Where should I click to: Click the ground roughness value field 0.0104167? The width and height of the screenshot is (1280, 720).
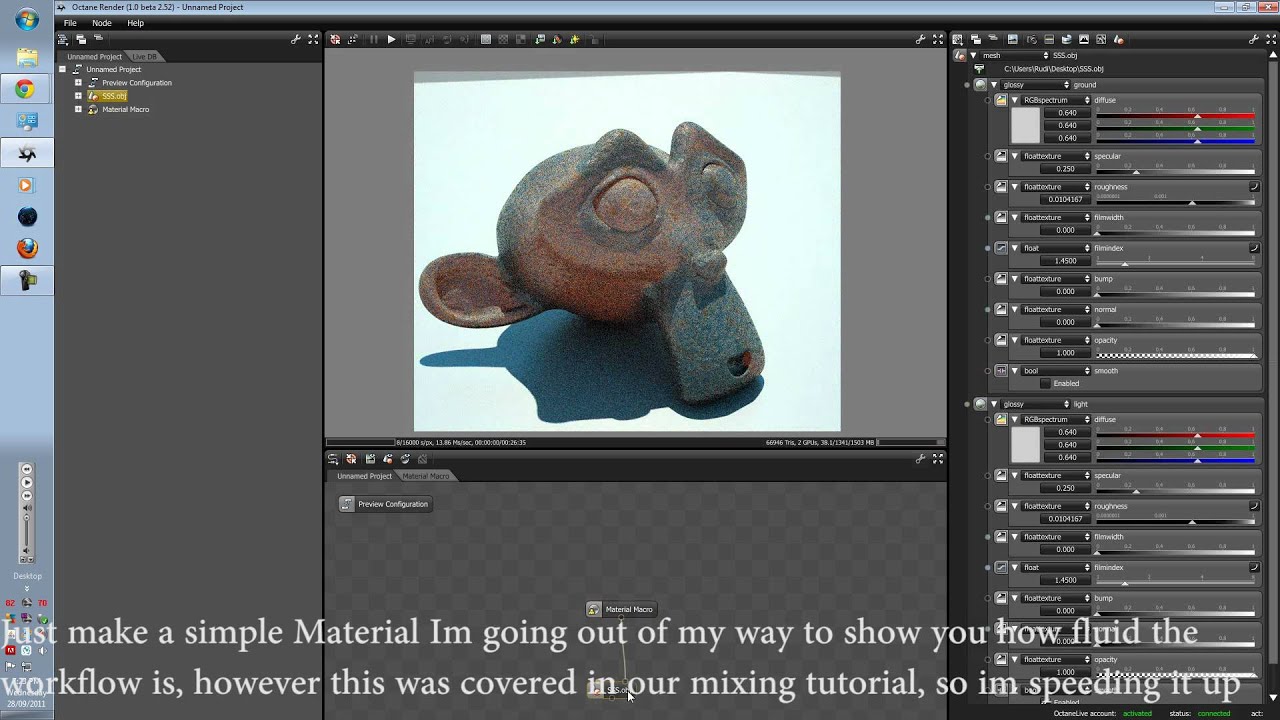pos(1064,199)
